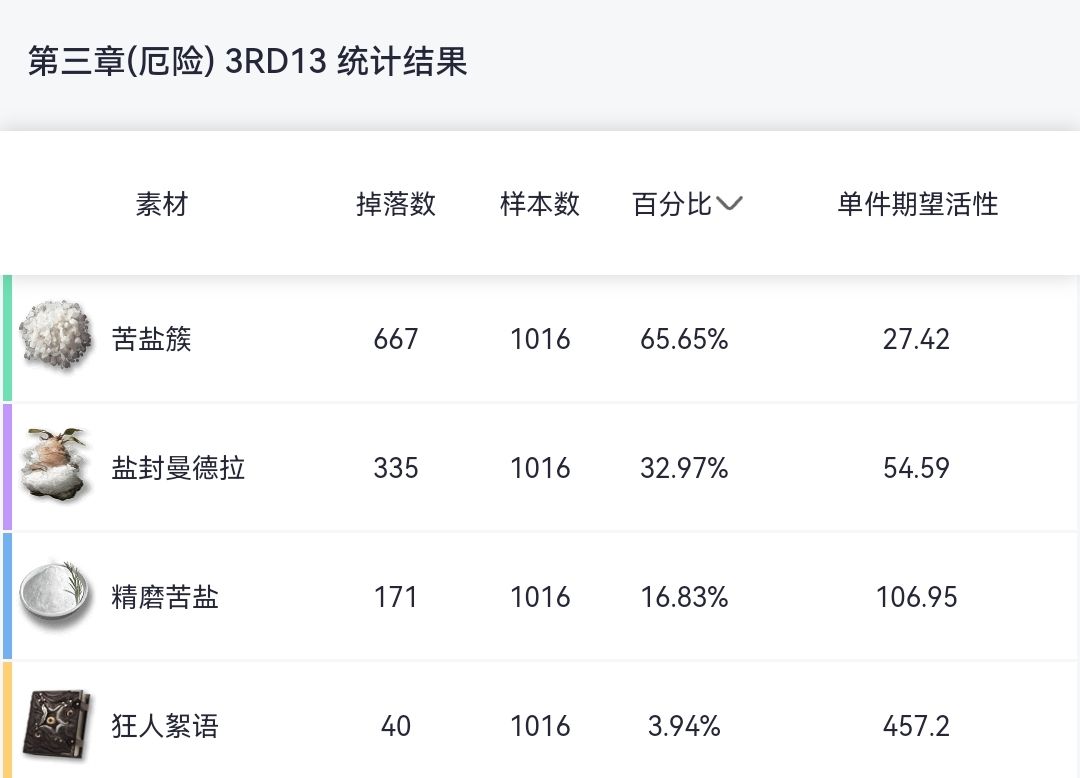Sort by 样本数 column header

[x=540, y=205]
